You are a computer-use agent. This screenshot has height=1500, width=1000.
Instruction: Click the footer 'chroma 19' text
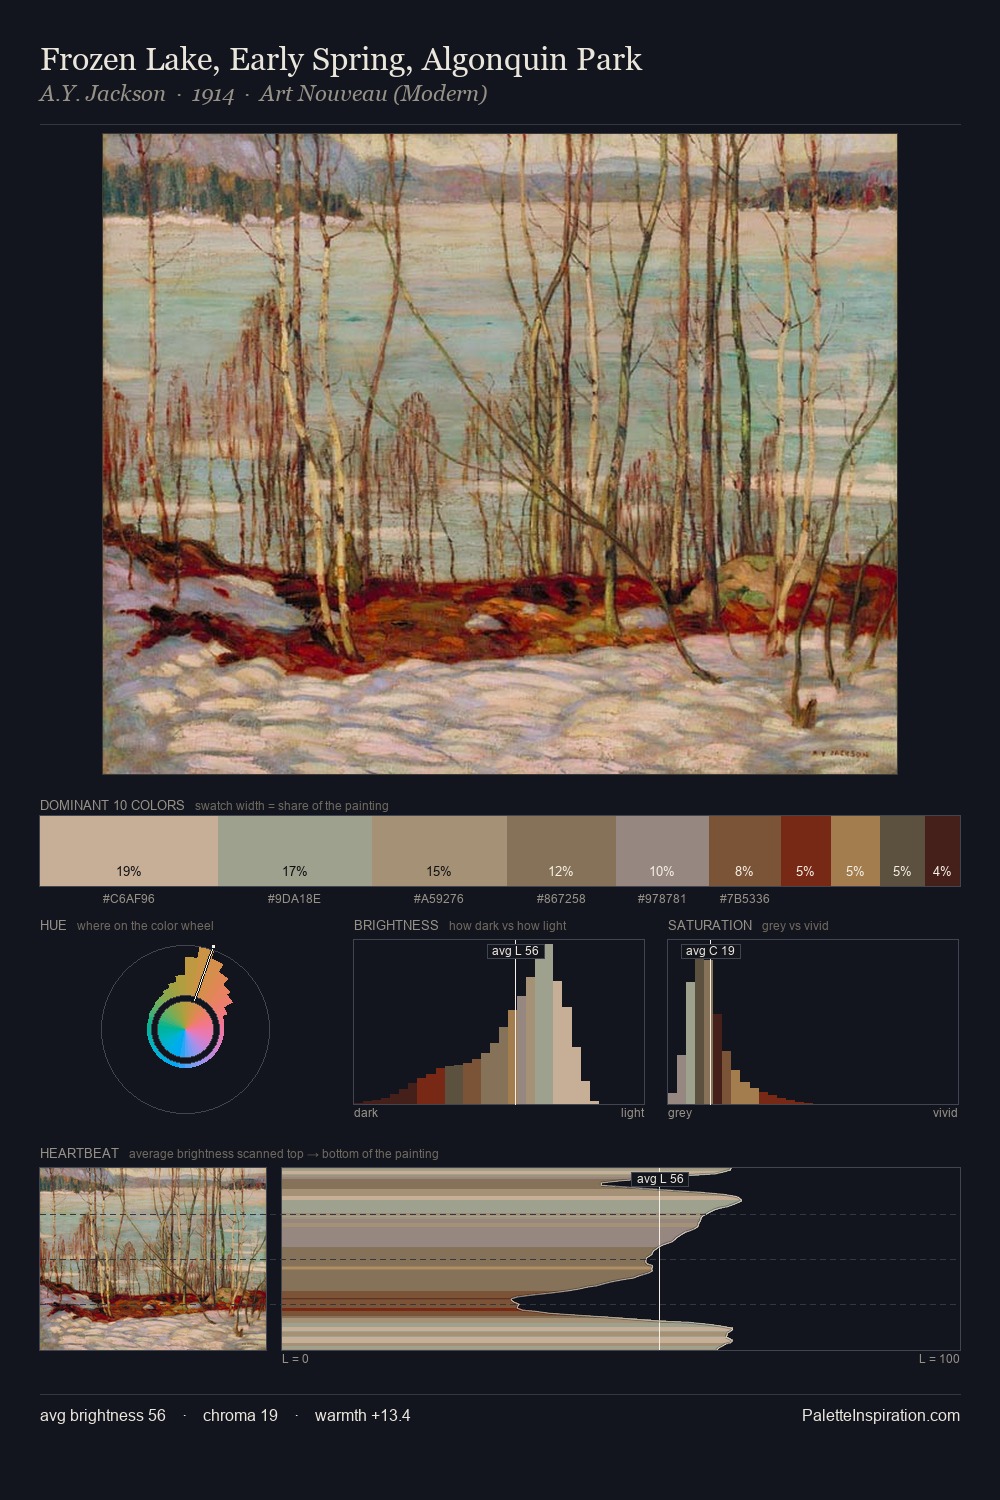240,1415
